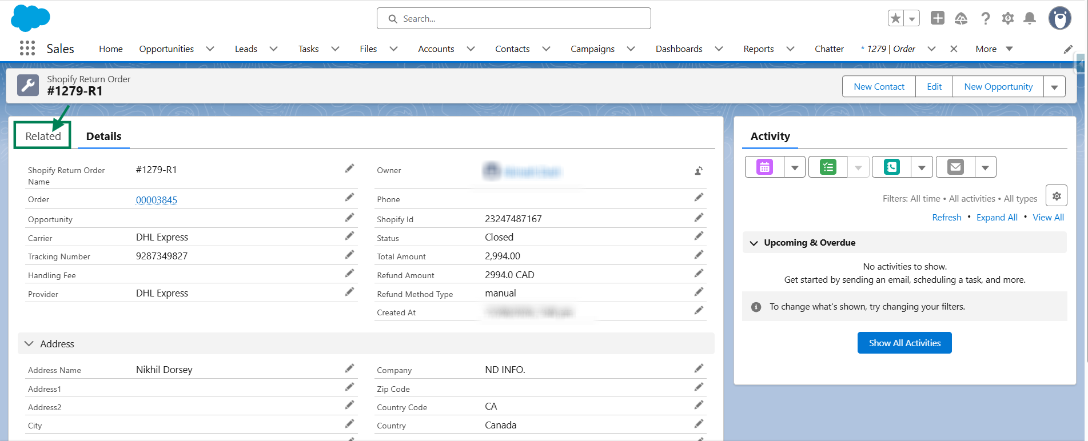The width and height of the screenshot is (1088, 441).
Task: Open the user profile avatar
Action: tap(1060, 19)
